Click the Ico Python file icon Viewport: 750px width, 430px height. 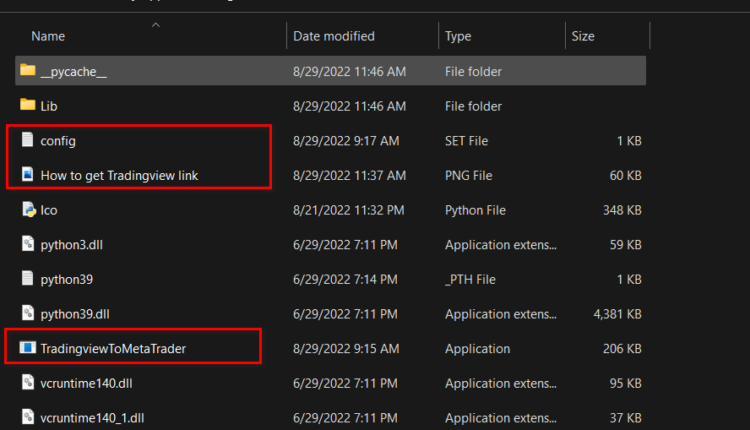click(28, 210)
